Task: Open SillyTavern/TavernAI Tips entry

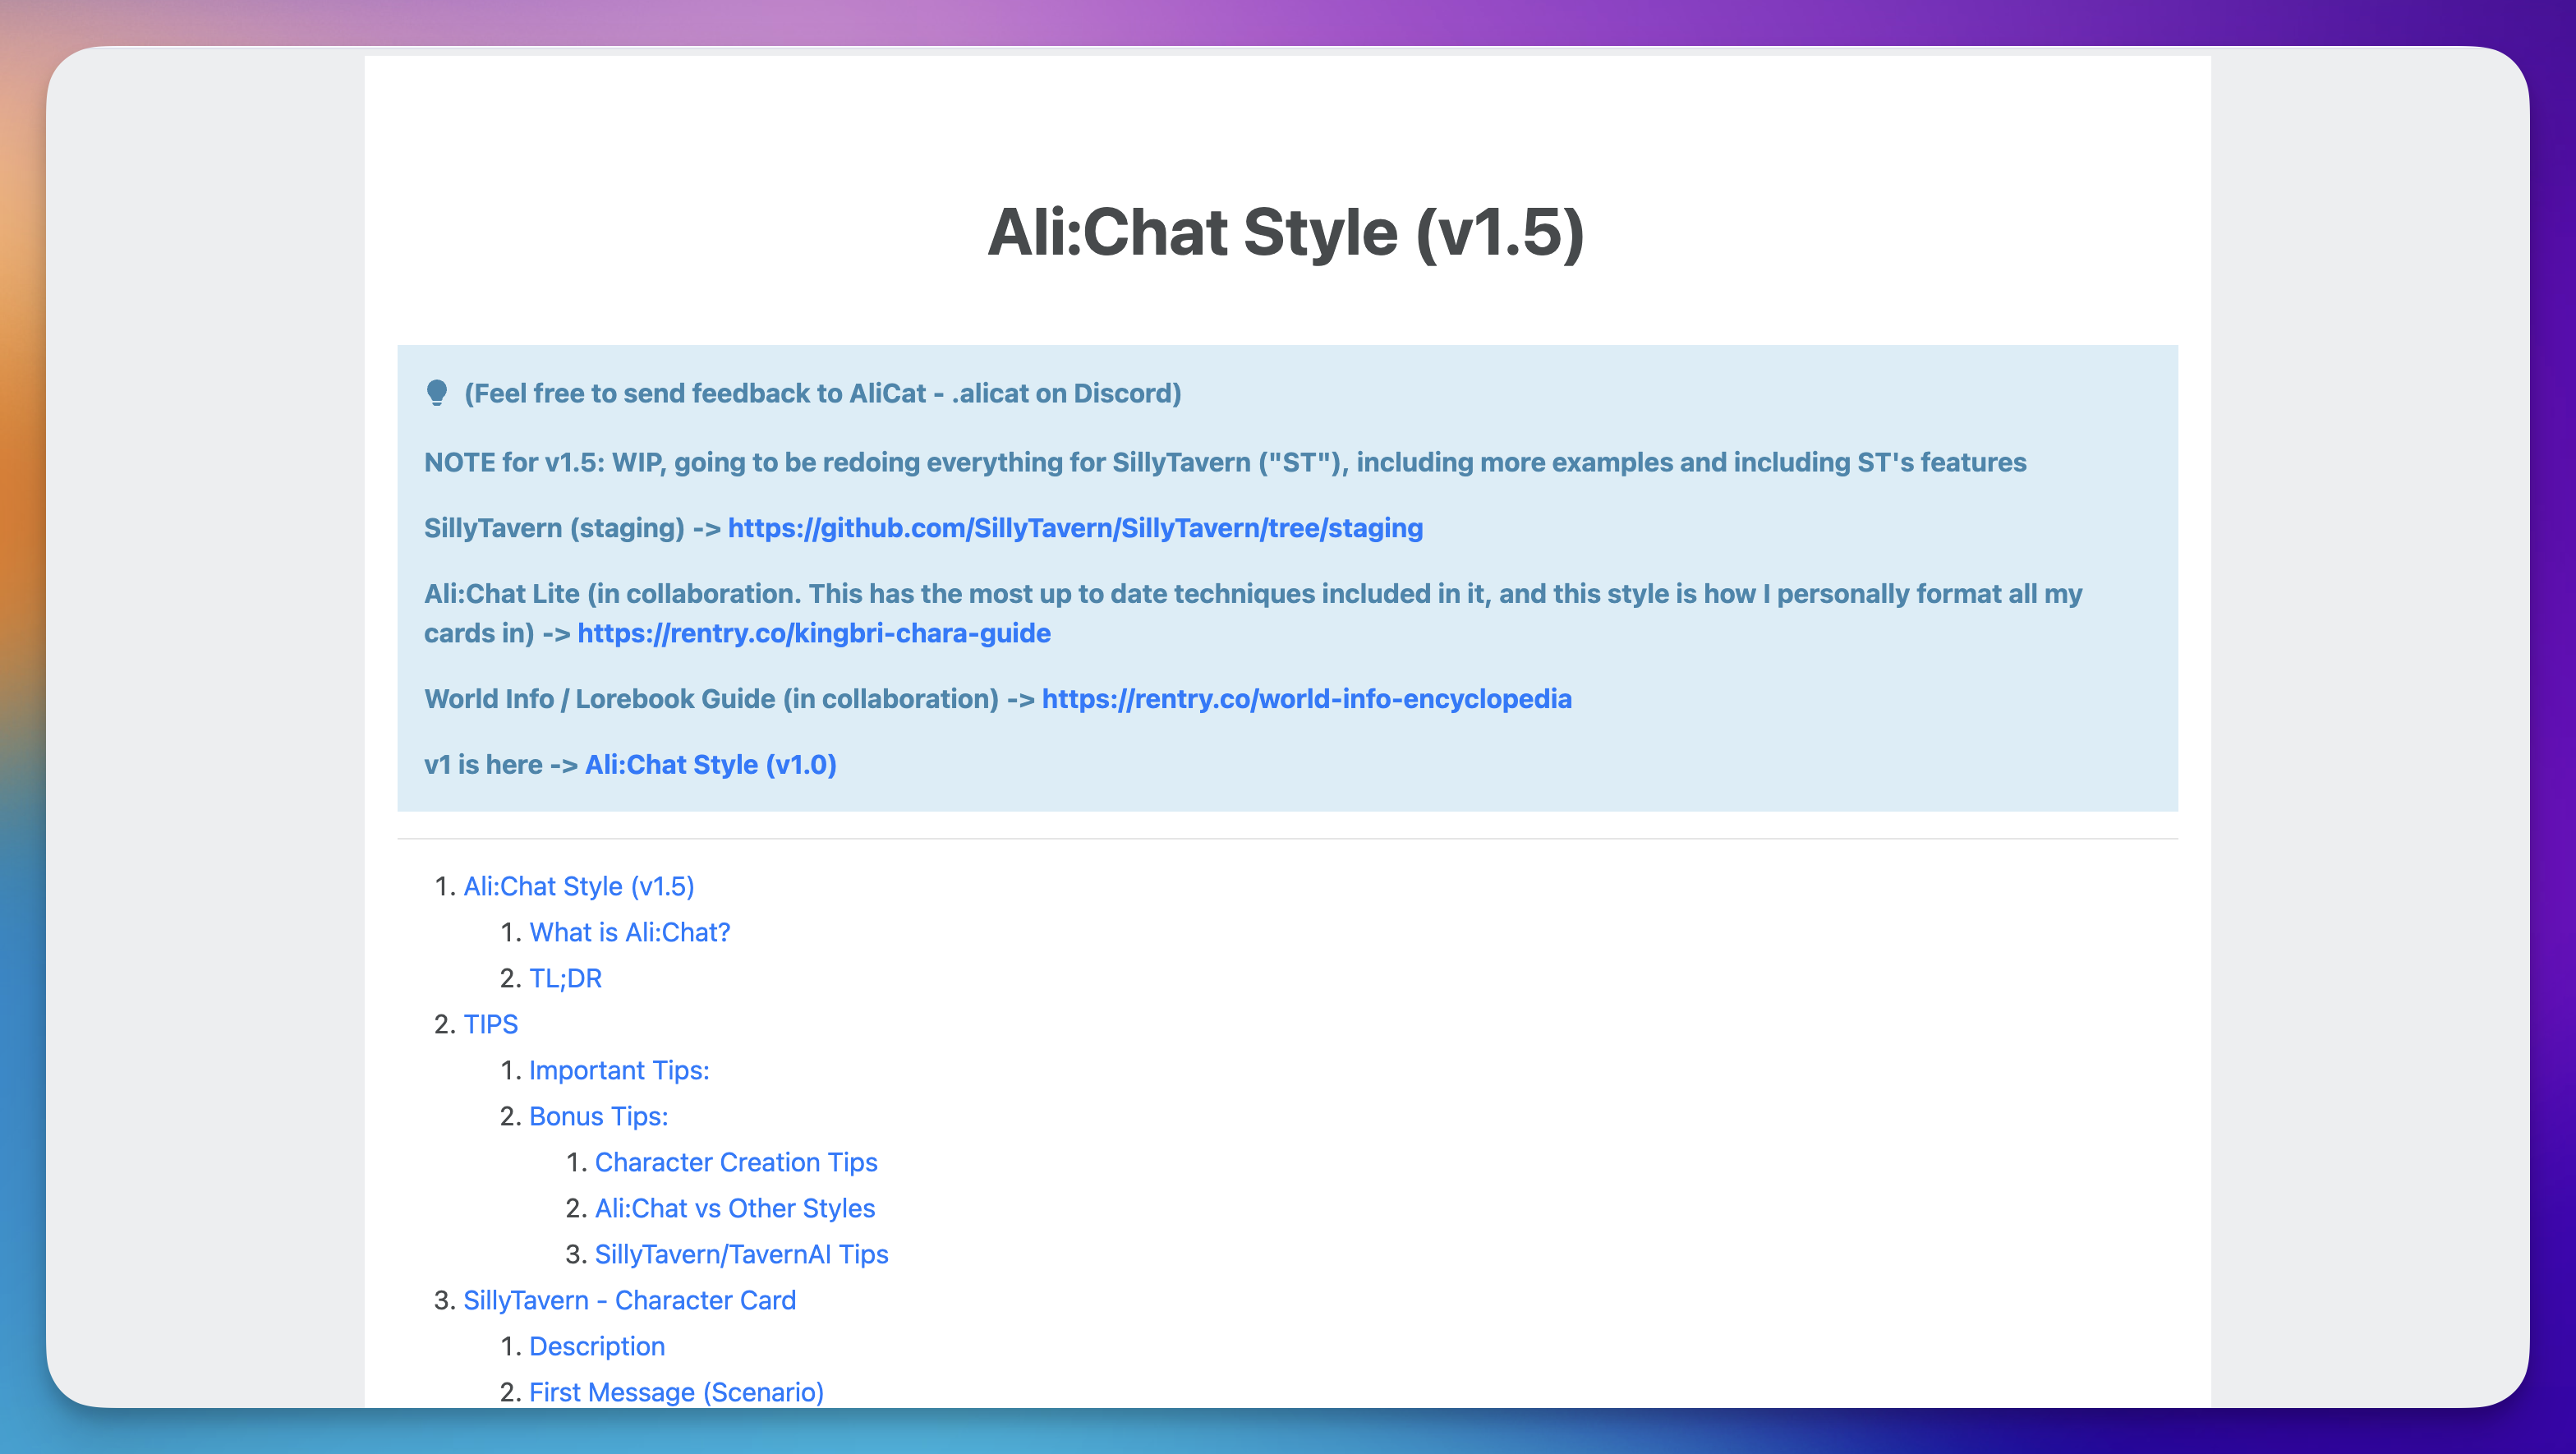Action: (741, 1254)
